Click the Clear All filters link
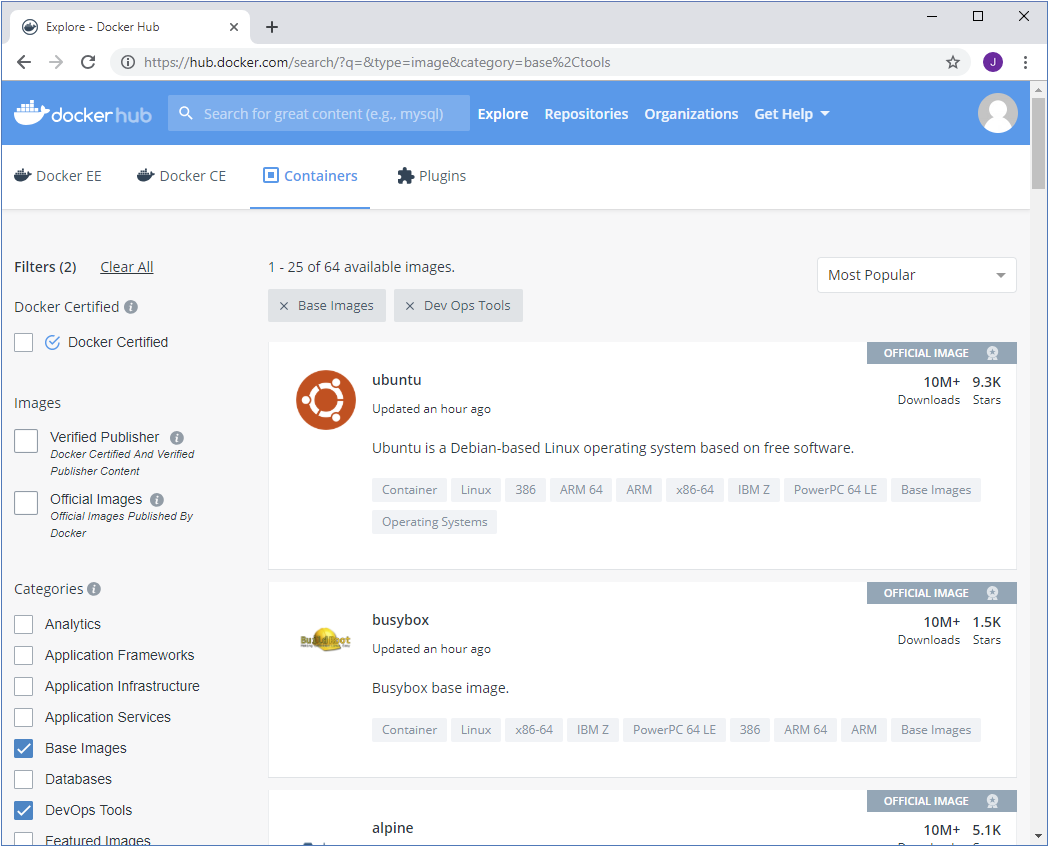The height and width of the screenshot is (847, 1049). [x=126, y=266]
